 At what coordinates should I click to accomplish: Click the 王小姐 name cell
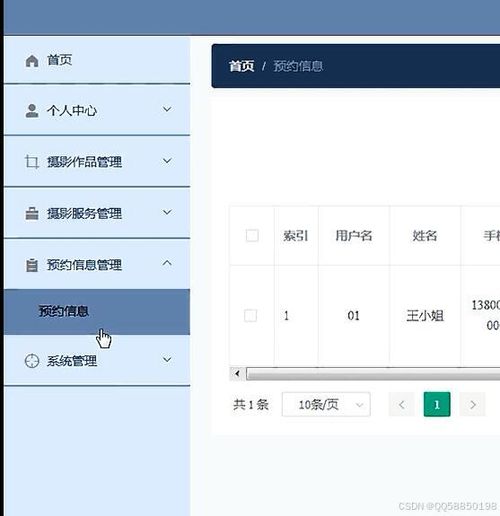[425, 315]
